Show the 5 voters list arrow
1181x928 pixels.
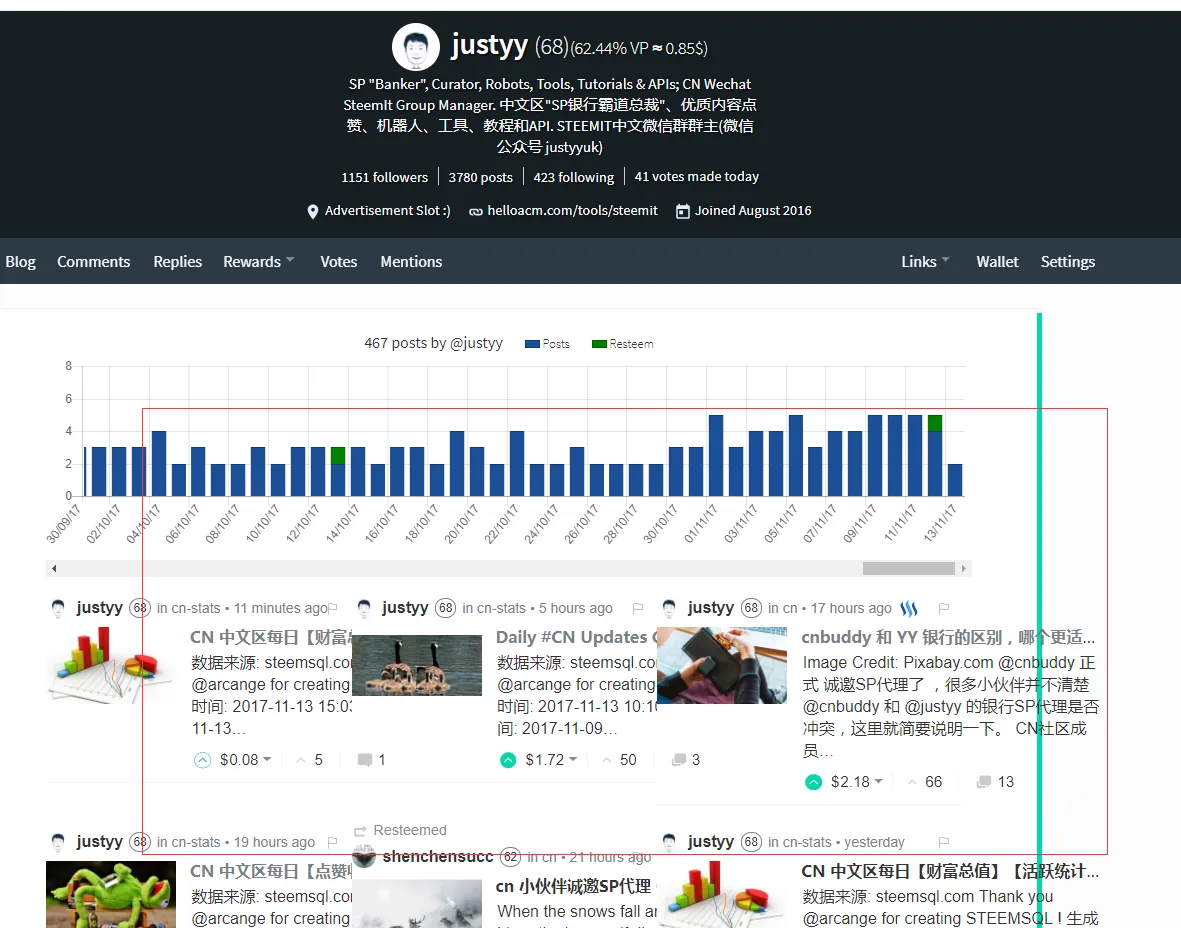[301, 760]
